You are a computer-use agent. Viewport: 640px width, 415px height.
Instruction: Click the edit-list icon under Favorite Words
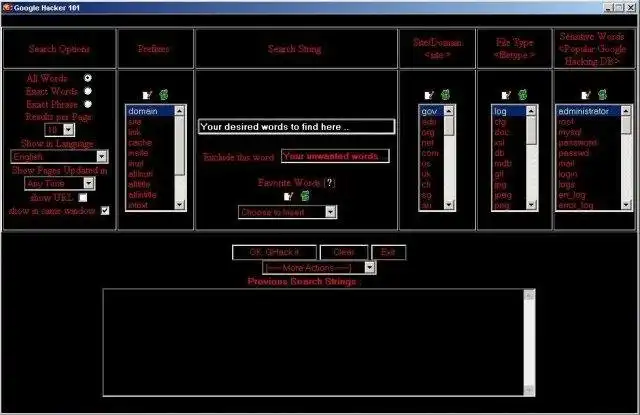[x=288, y=196]
